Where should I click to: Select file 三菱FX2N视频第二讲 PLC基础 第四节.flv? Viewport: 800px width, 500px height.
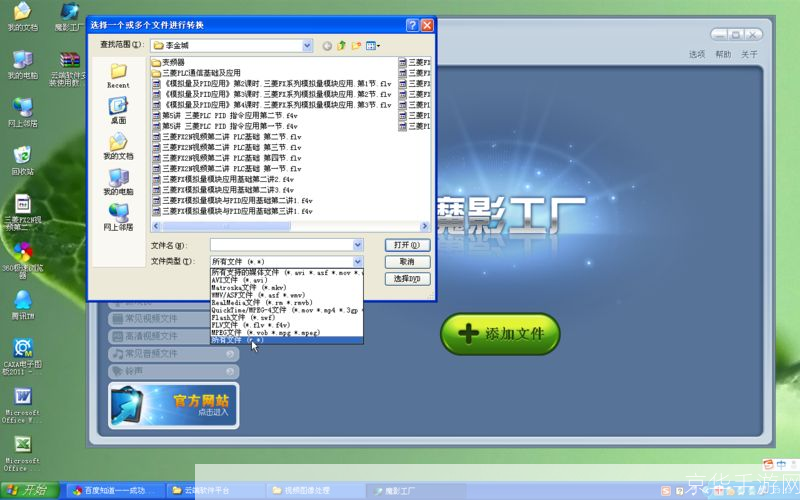click(x=227, y=158)
